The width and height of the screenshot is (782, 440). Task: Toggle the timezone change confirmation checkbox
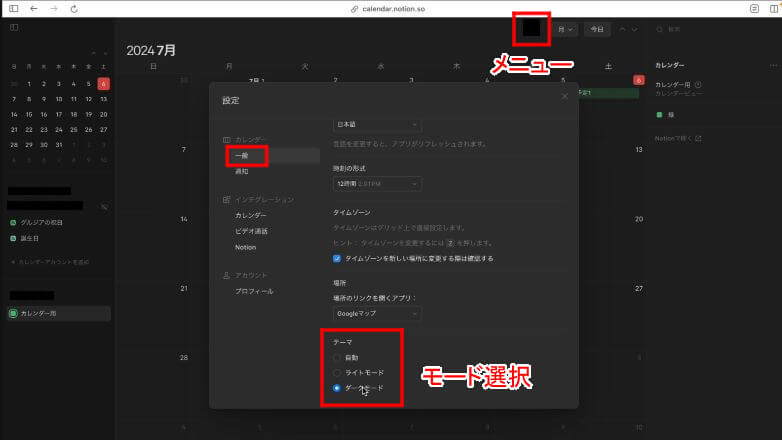(x=337, y=258)
